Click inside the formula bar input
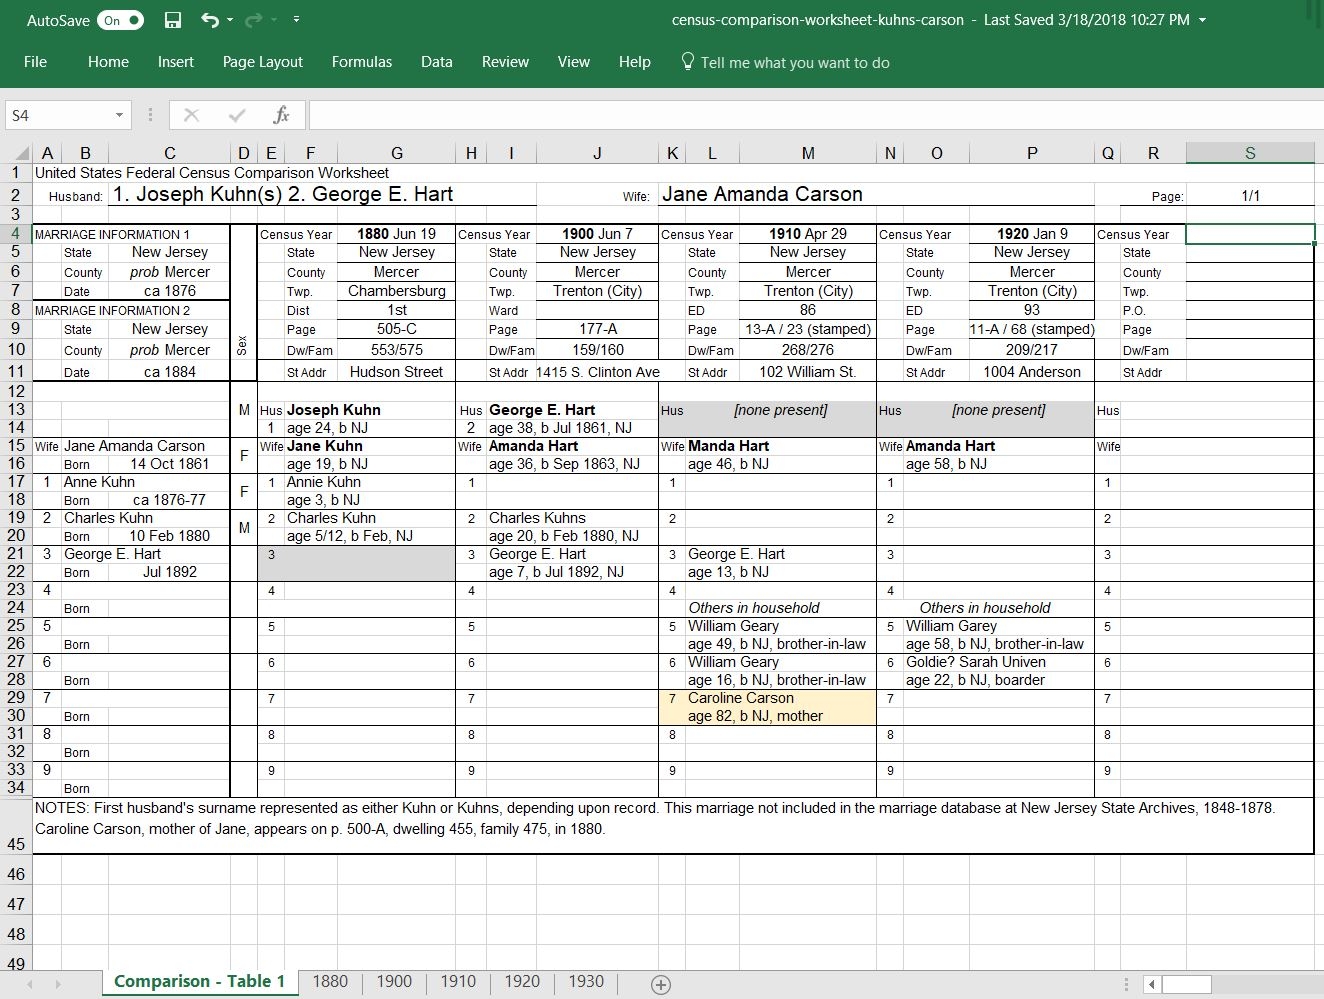The height and width of the screenshot is (999, 1324). pos(800,115)
